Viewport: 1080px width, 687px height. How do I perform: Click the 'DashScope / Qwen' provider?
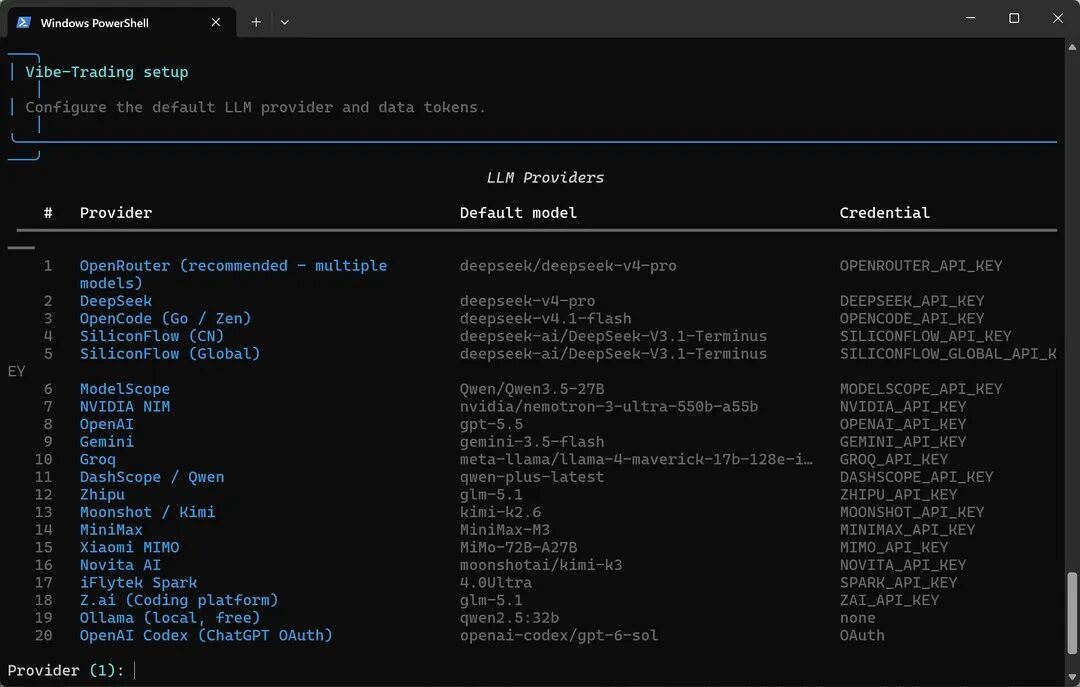[152, 477]
